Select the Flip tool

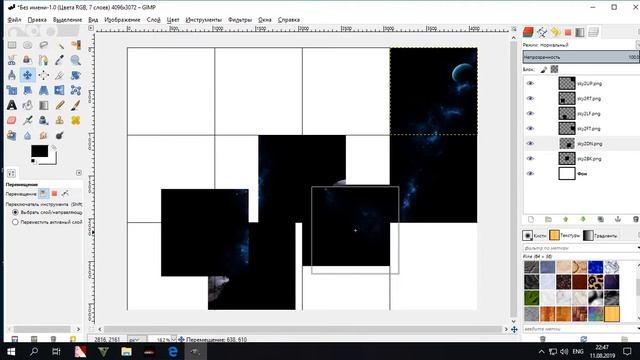pyautogui.click(x=60, y=90)
